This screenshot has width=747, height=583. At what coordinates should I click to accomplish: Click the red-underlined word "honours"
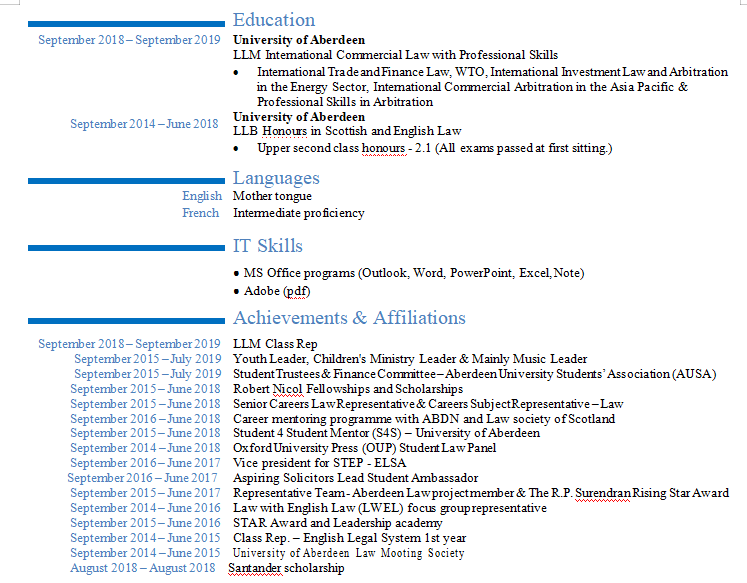pos(383,149)
